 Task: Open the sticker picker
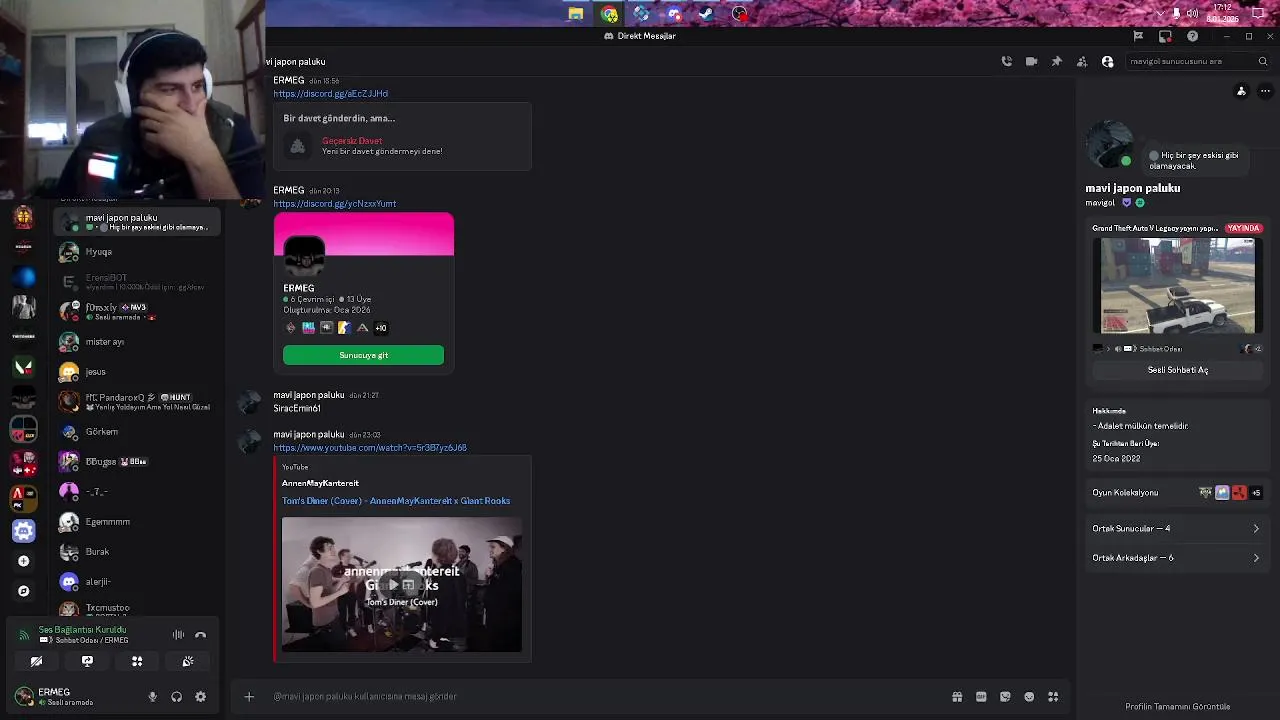pos(1005,697)
